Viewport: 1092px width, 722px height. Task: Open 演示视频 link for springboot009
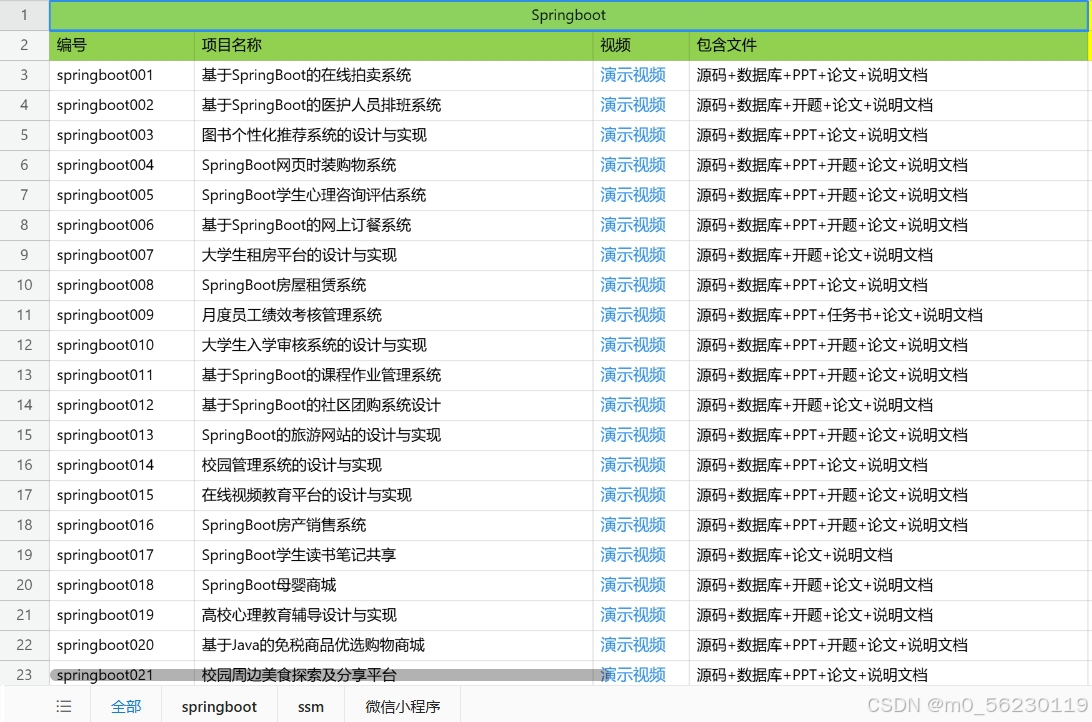point(633,315)
